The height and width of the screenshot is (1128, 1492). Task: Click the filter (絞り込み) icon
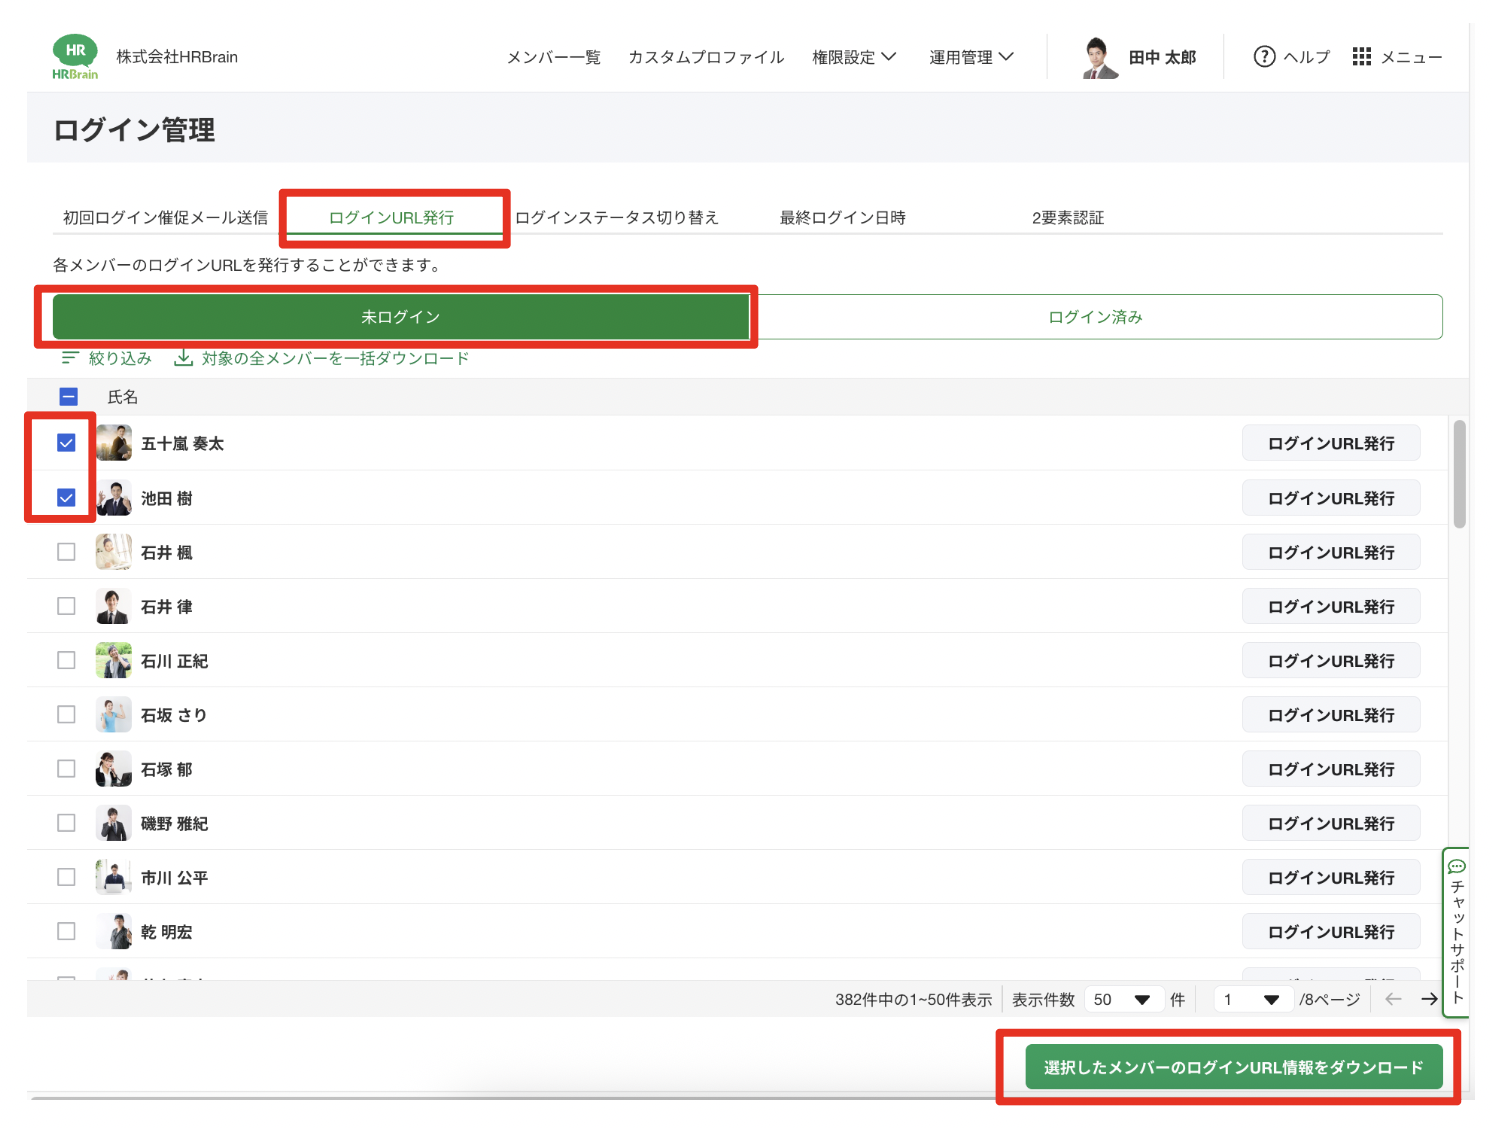point(70,358)
